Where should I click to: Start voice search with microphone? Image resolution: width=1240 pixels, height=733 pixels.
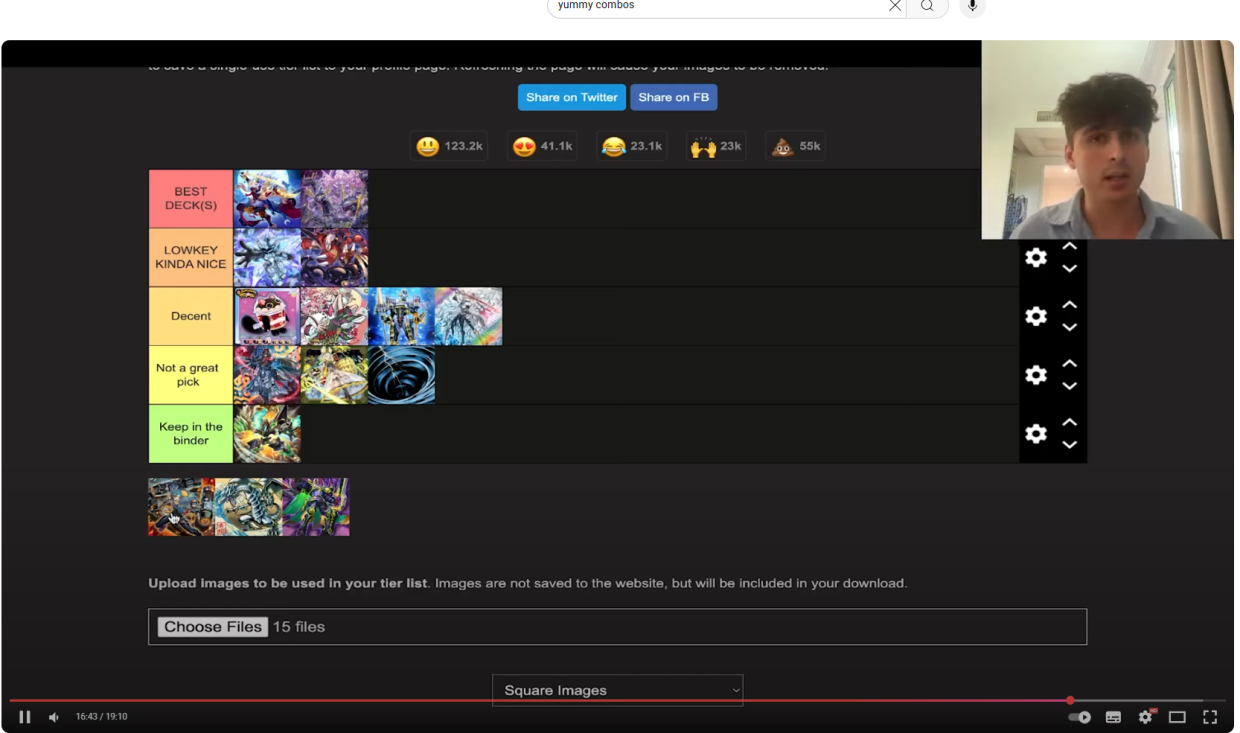pos(972,6)
